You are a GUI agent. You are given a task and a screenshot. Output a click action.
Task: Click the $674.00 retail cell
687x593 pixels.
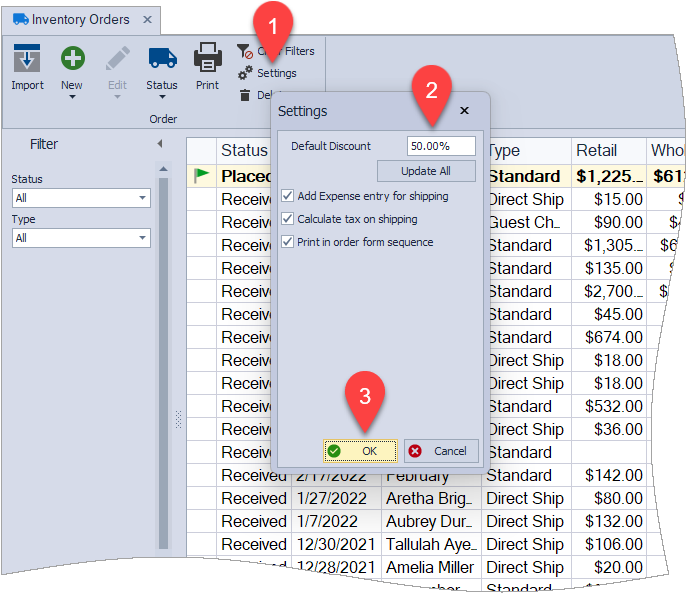[608, 337]
